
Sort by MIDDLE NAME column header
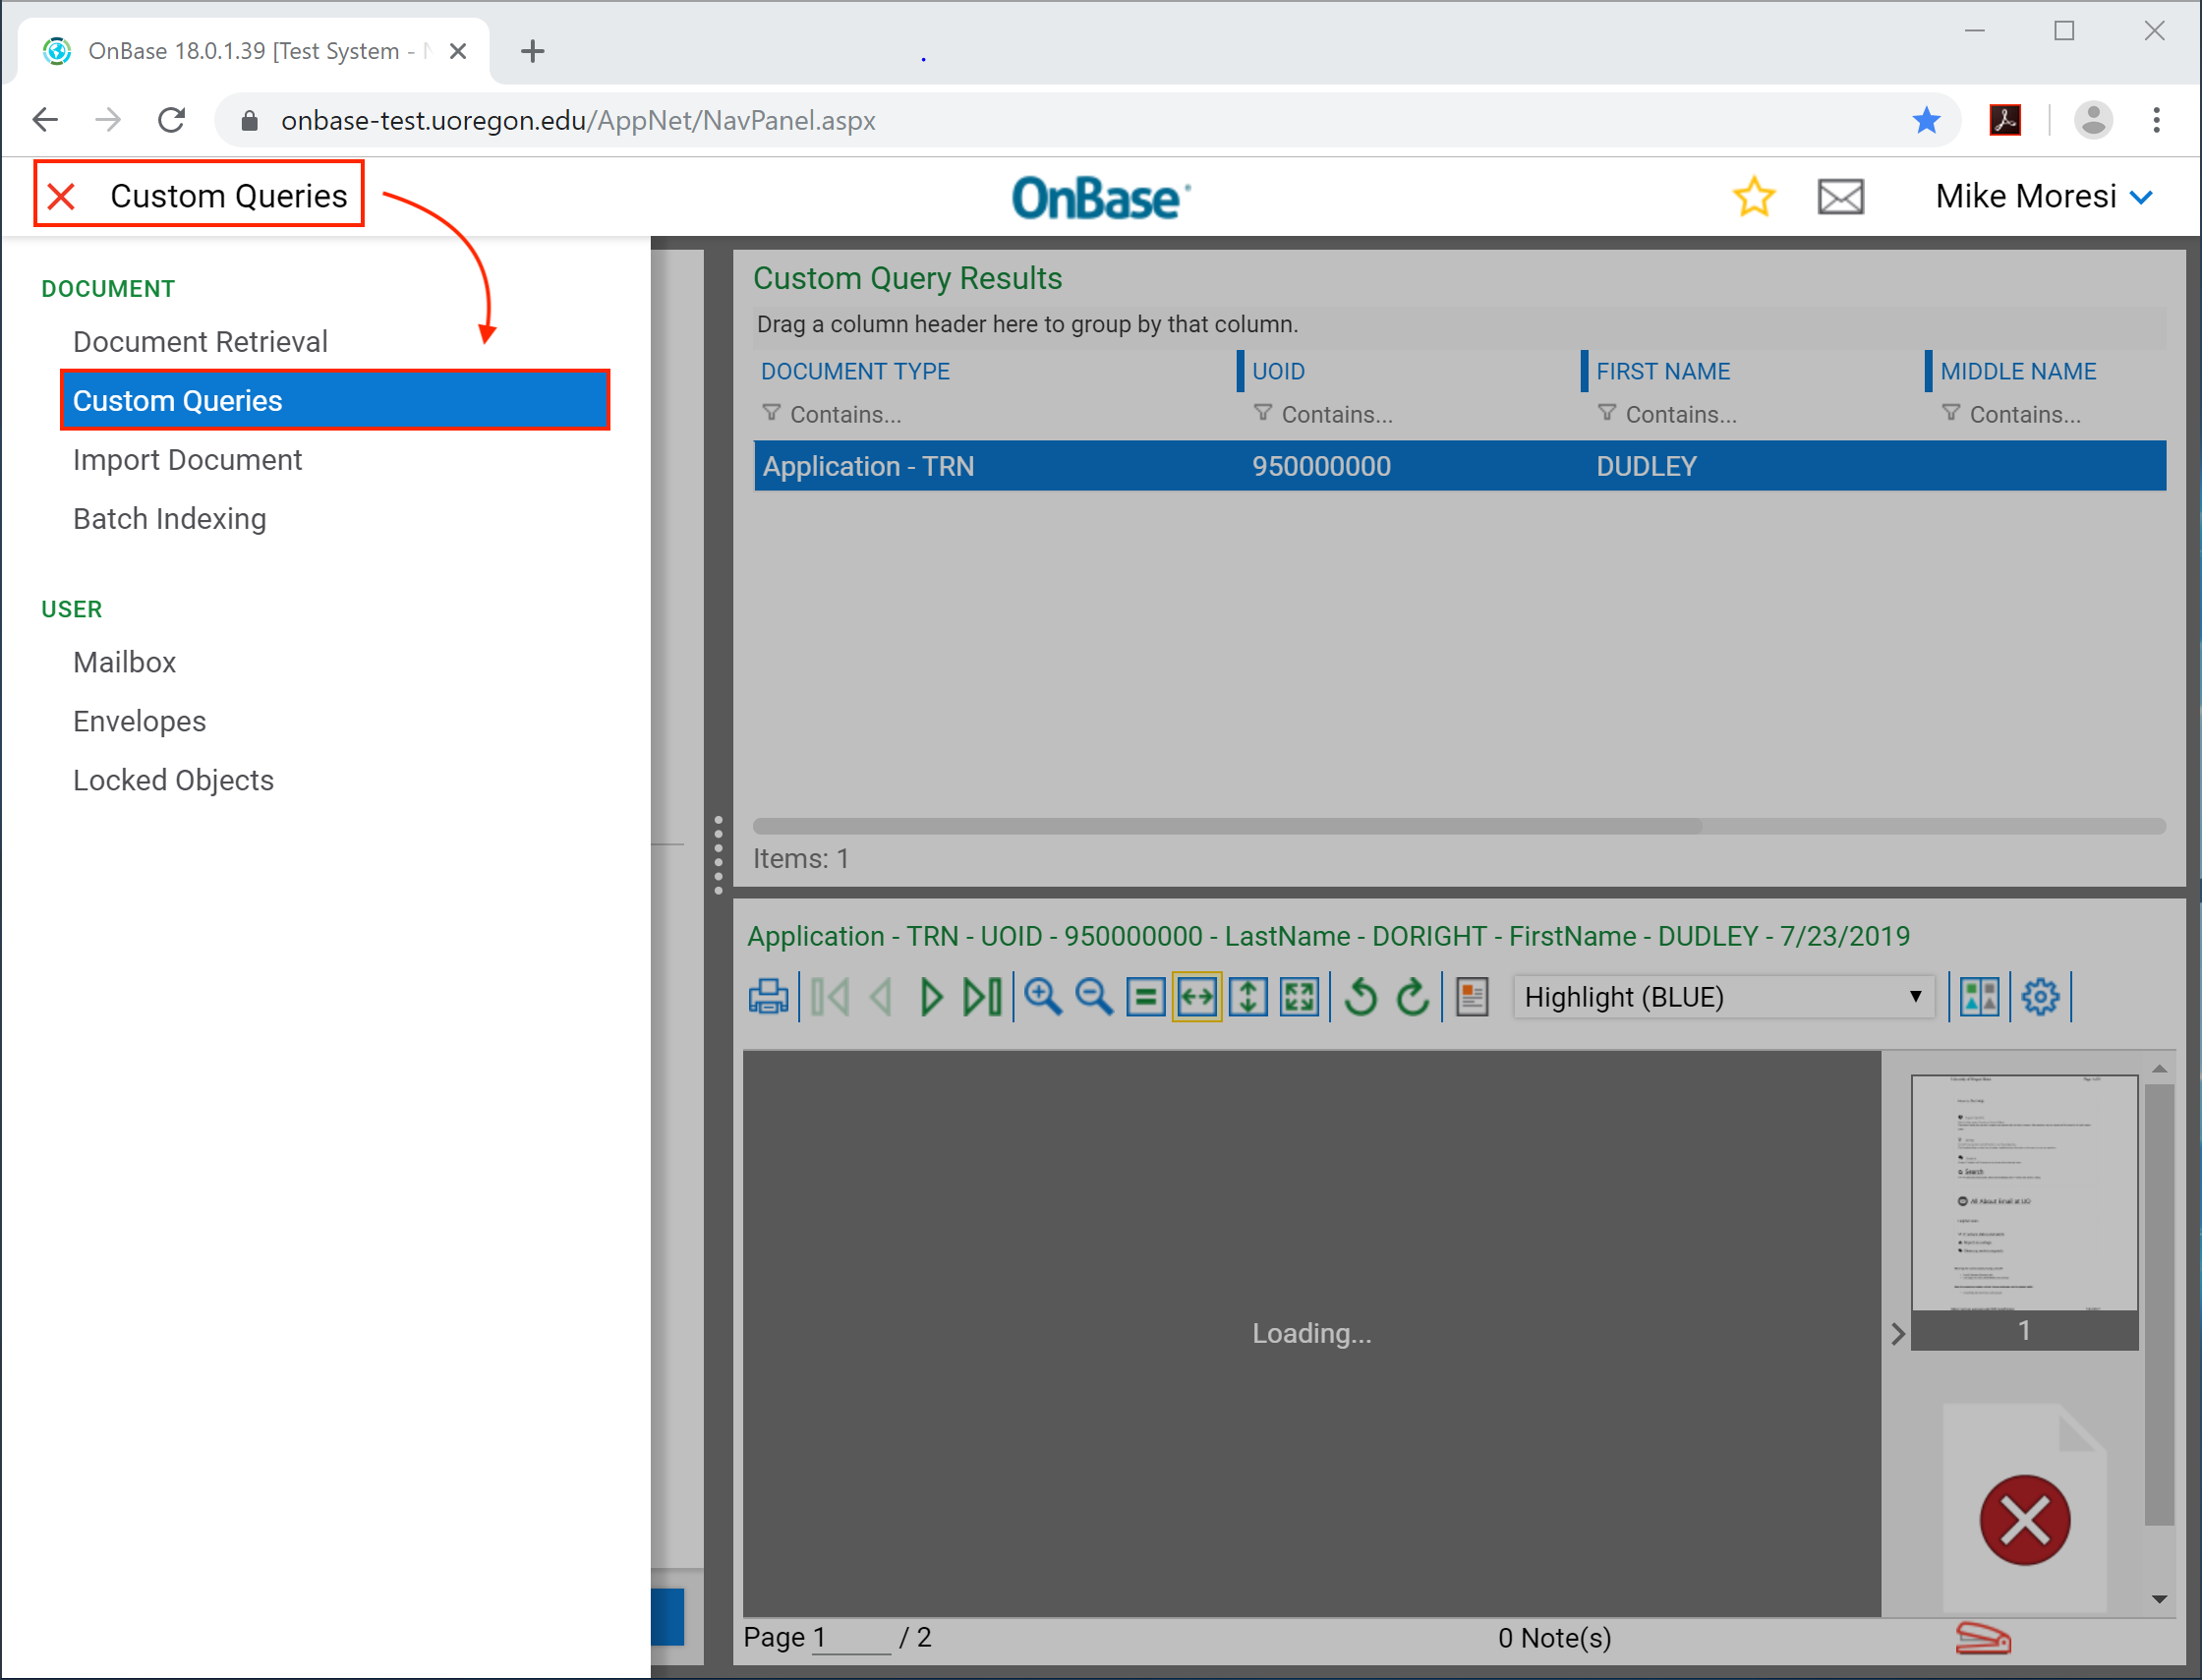coord(2018,371)
